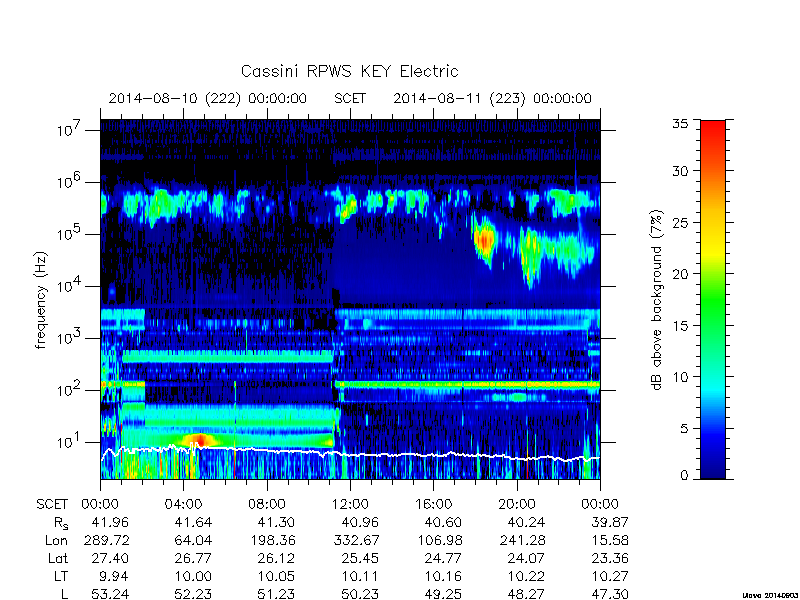Click the frequency axis label 10^1
800x600 pixels.
(x=70, y=441)
